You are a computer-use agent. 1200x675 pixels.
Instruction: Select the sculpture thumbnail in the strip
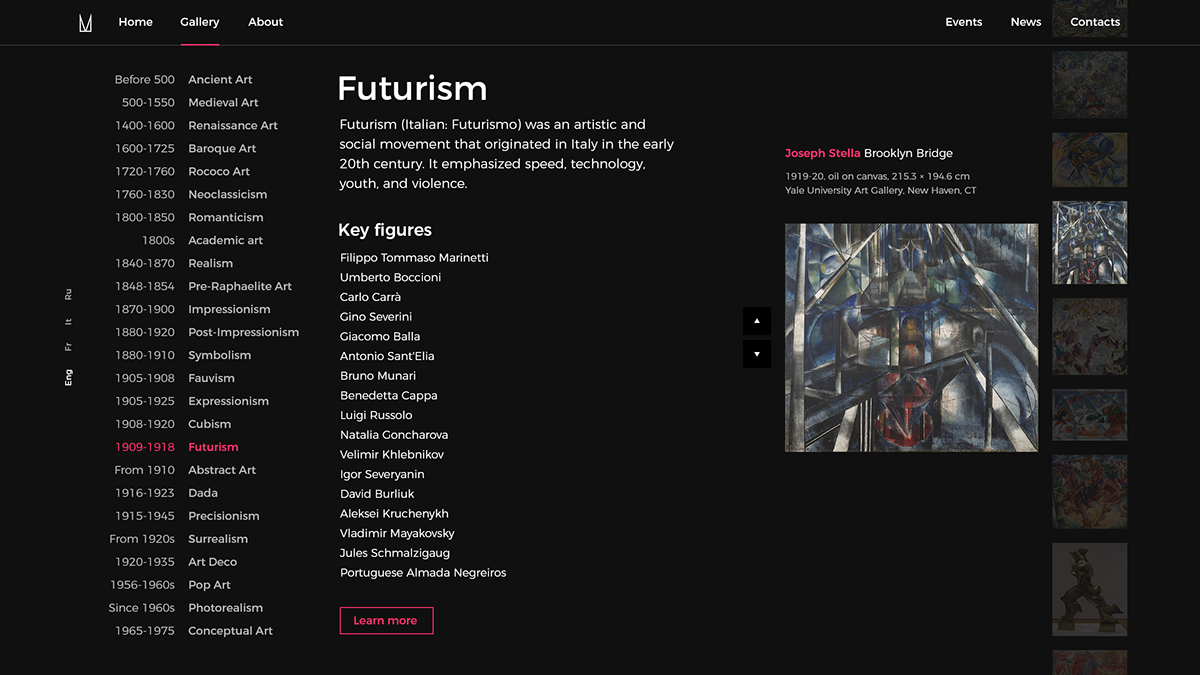[1089, 589]
